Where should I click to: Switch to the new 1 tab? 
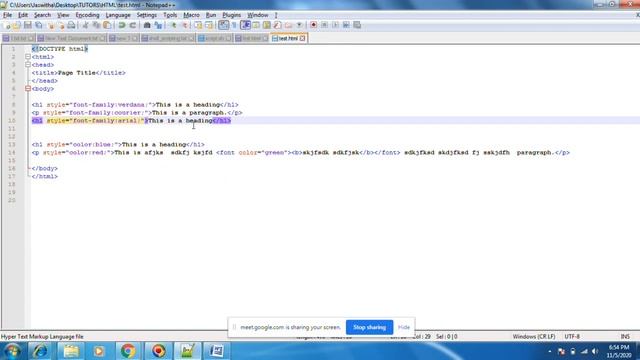123,38
